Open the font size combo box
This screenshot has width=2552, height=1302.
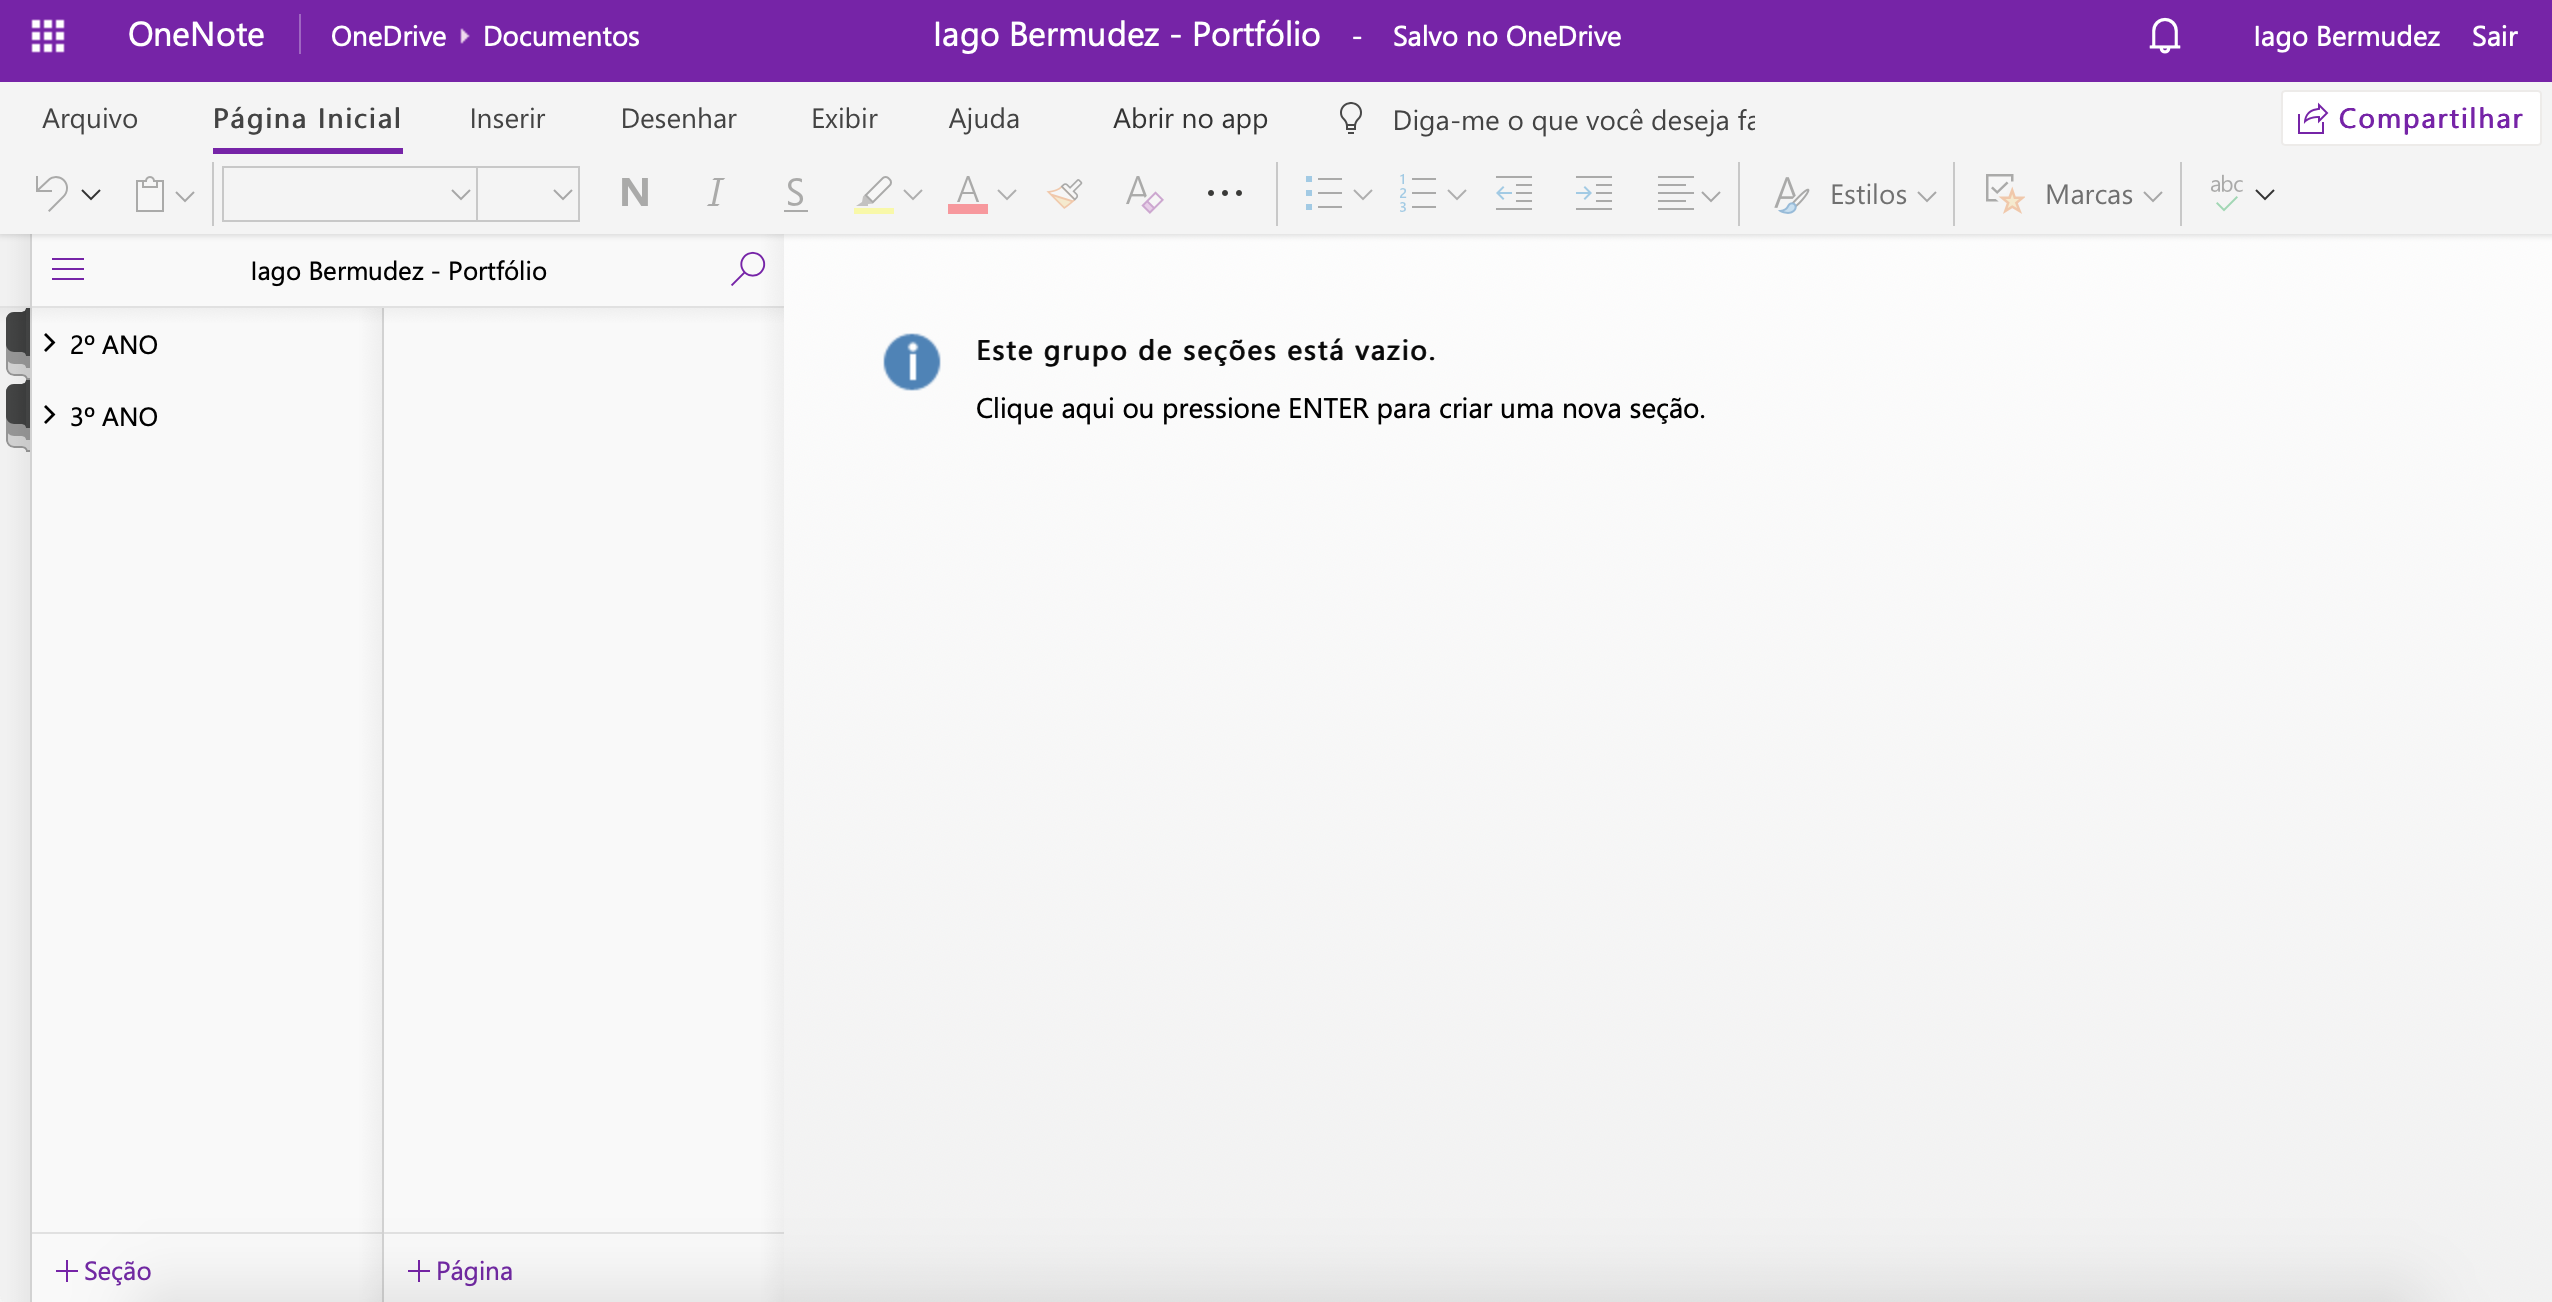pyautogui.click(x=529, y=193)
